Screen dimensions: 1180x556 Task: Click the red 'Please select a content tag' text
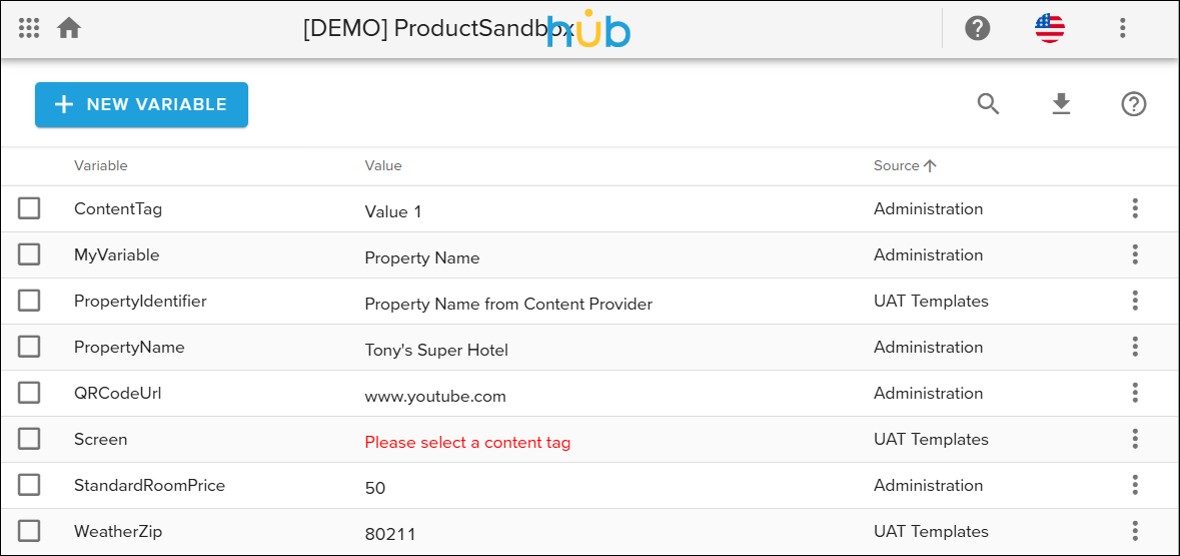coord(467,442)
